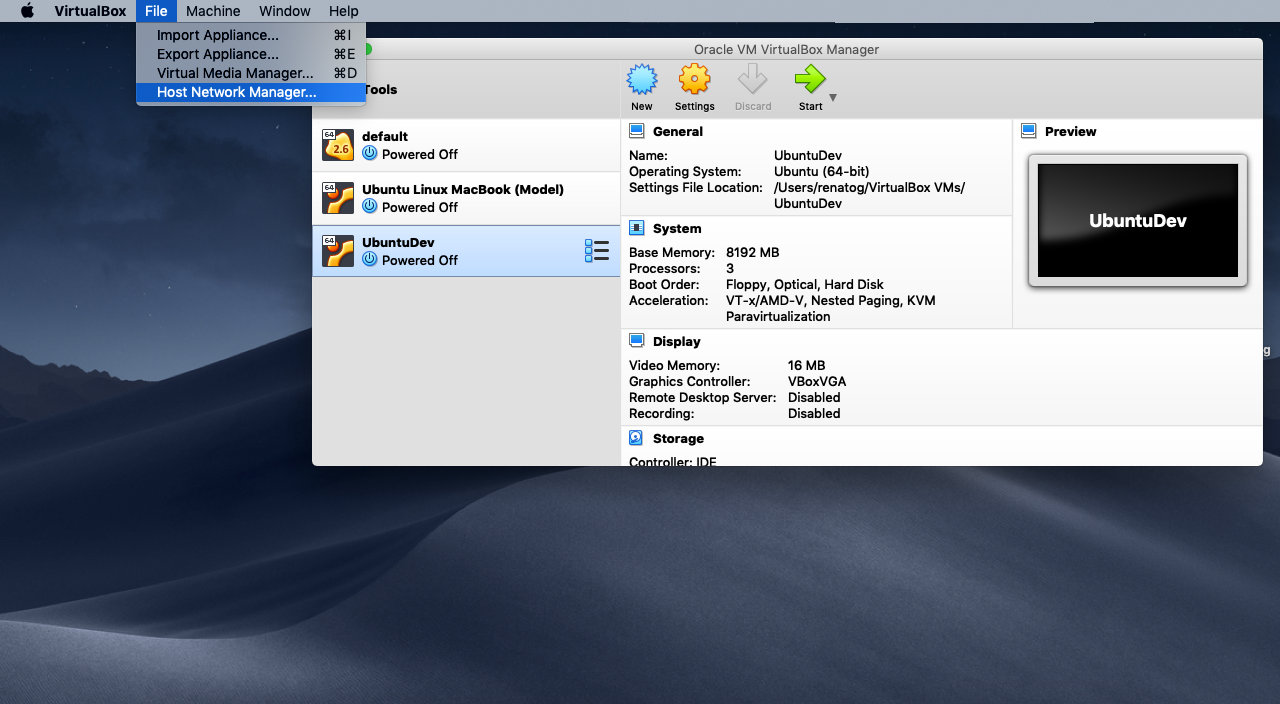Select Host Network Manager menu entry
The image size is (1280, 704).
click(251, 92)
